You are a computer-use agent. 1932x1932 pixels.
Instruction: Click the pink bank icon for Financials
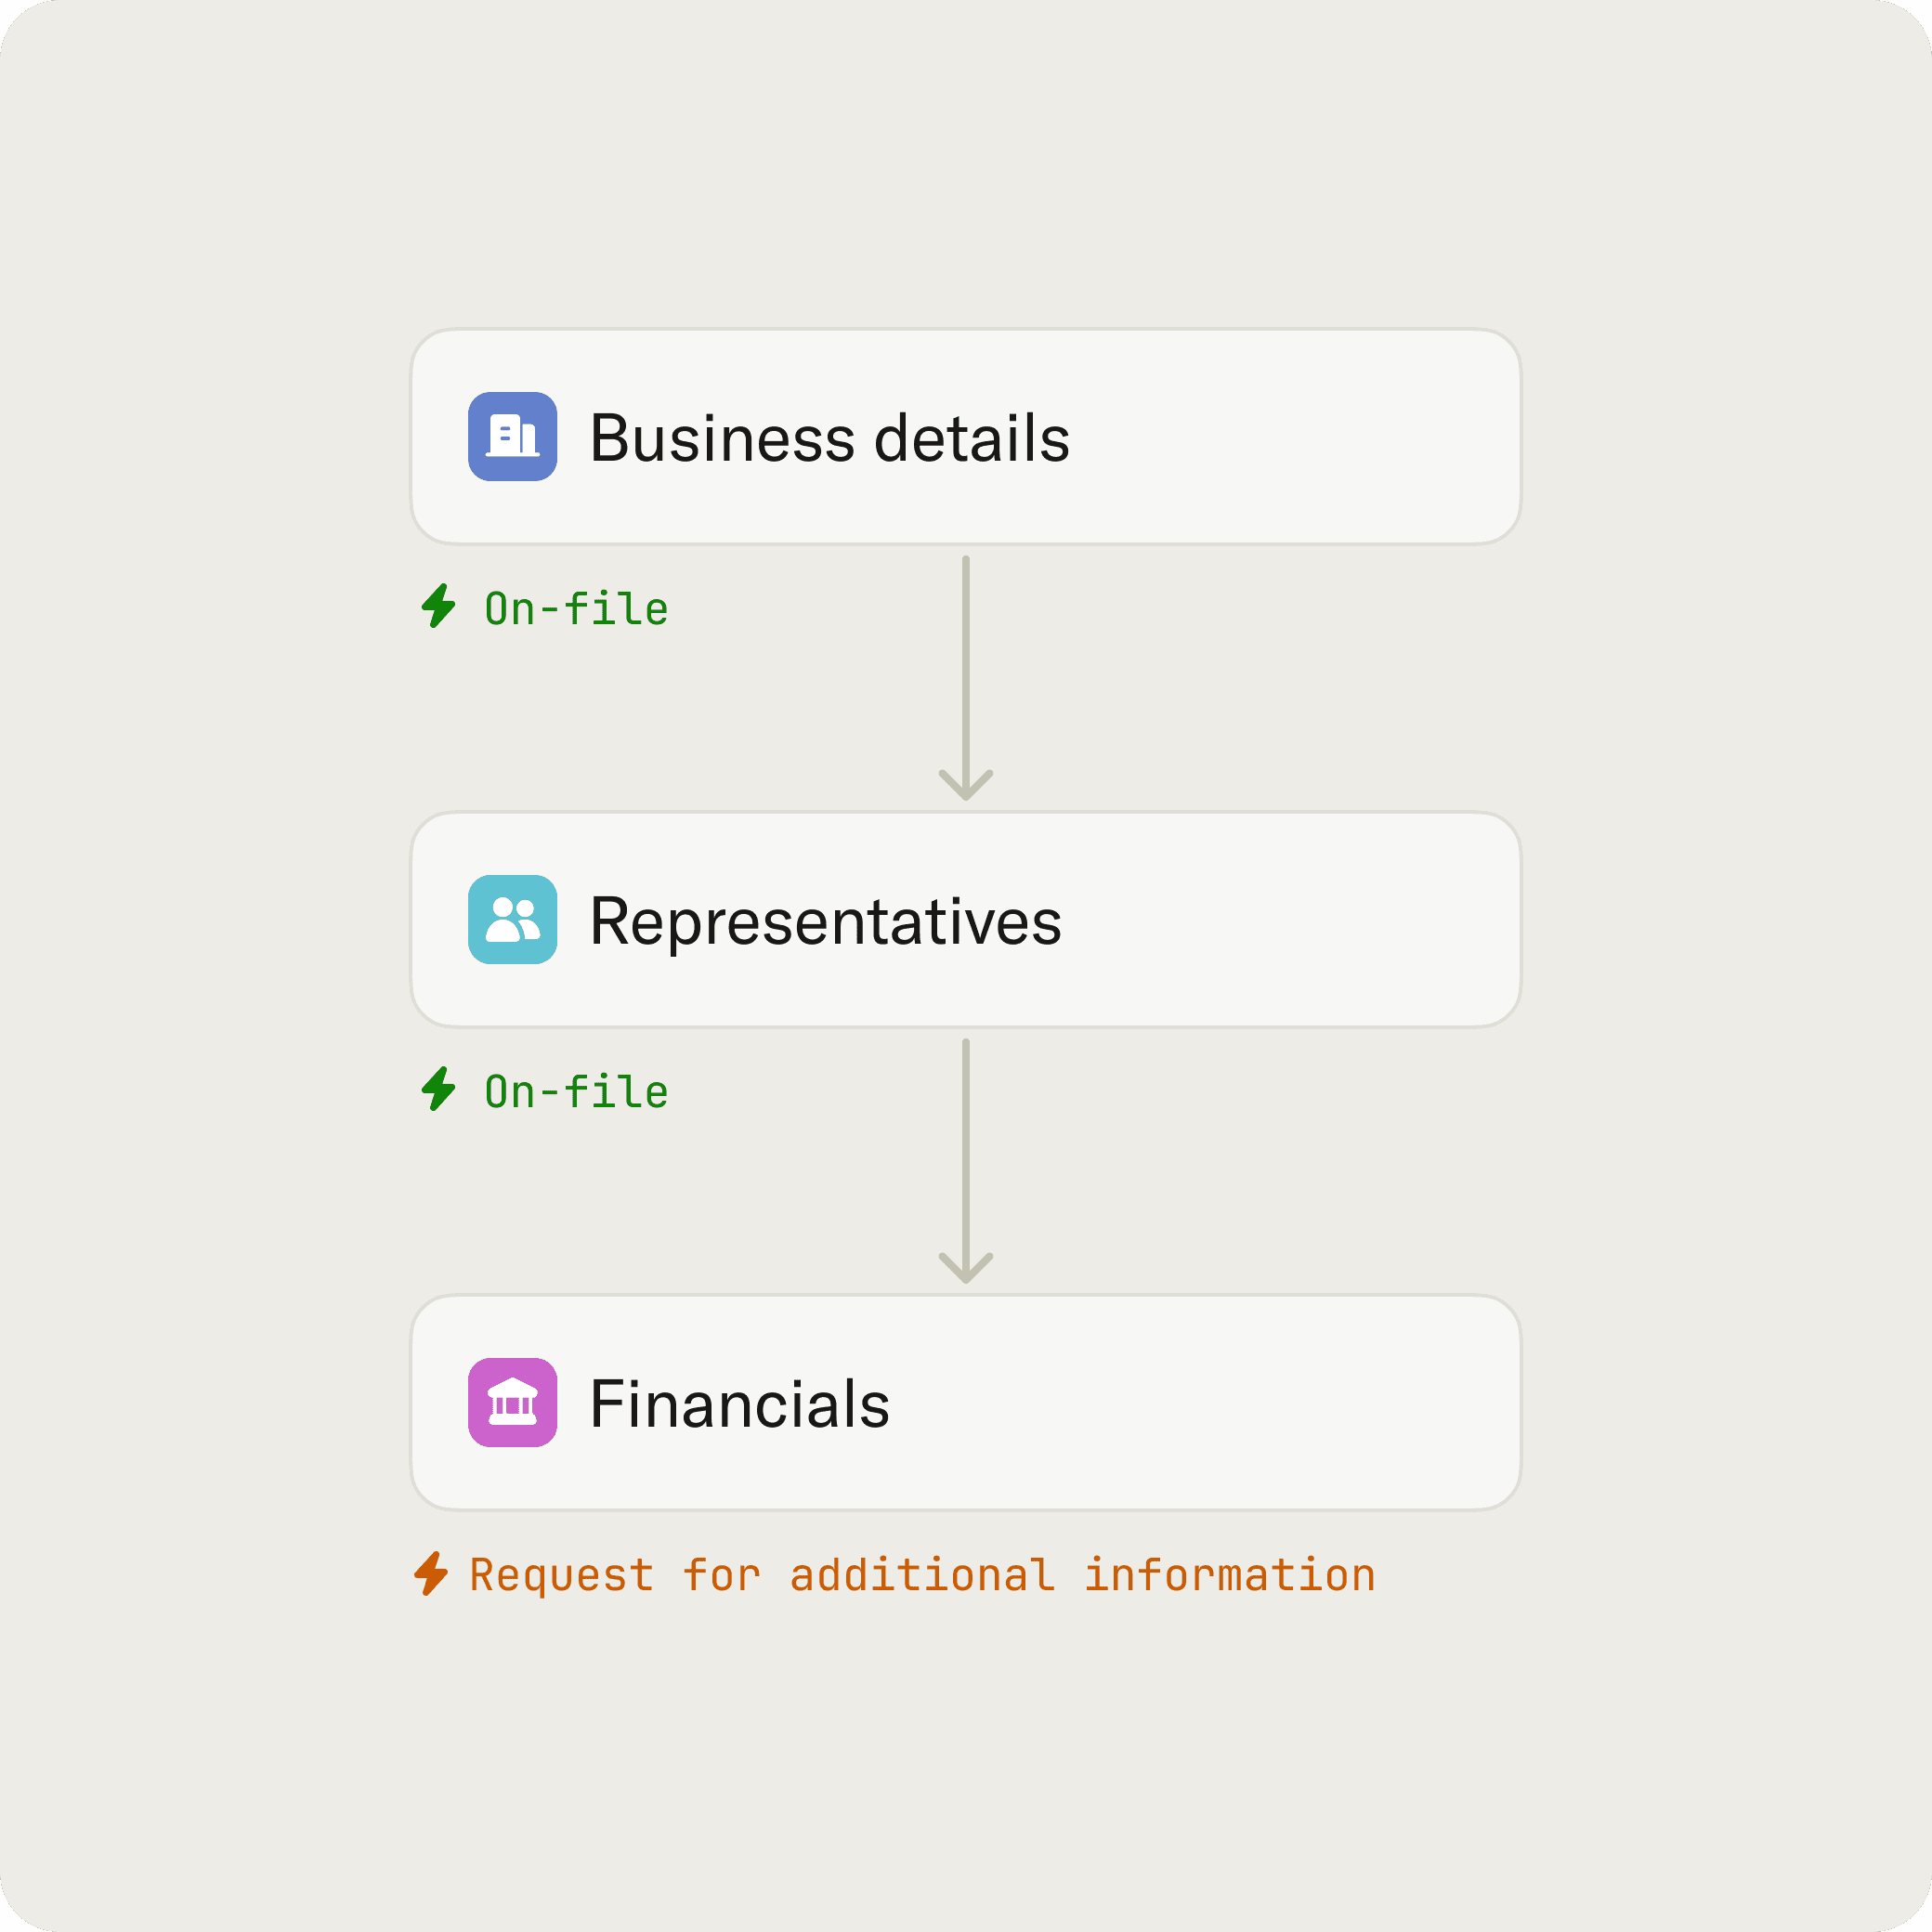pyautogui.click(x=512, y=1402)
